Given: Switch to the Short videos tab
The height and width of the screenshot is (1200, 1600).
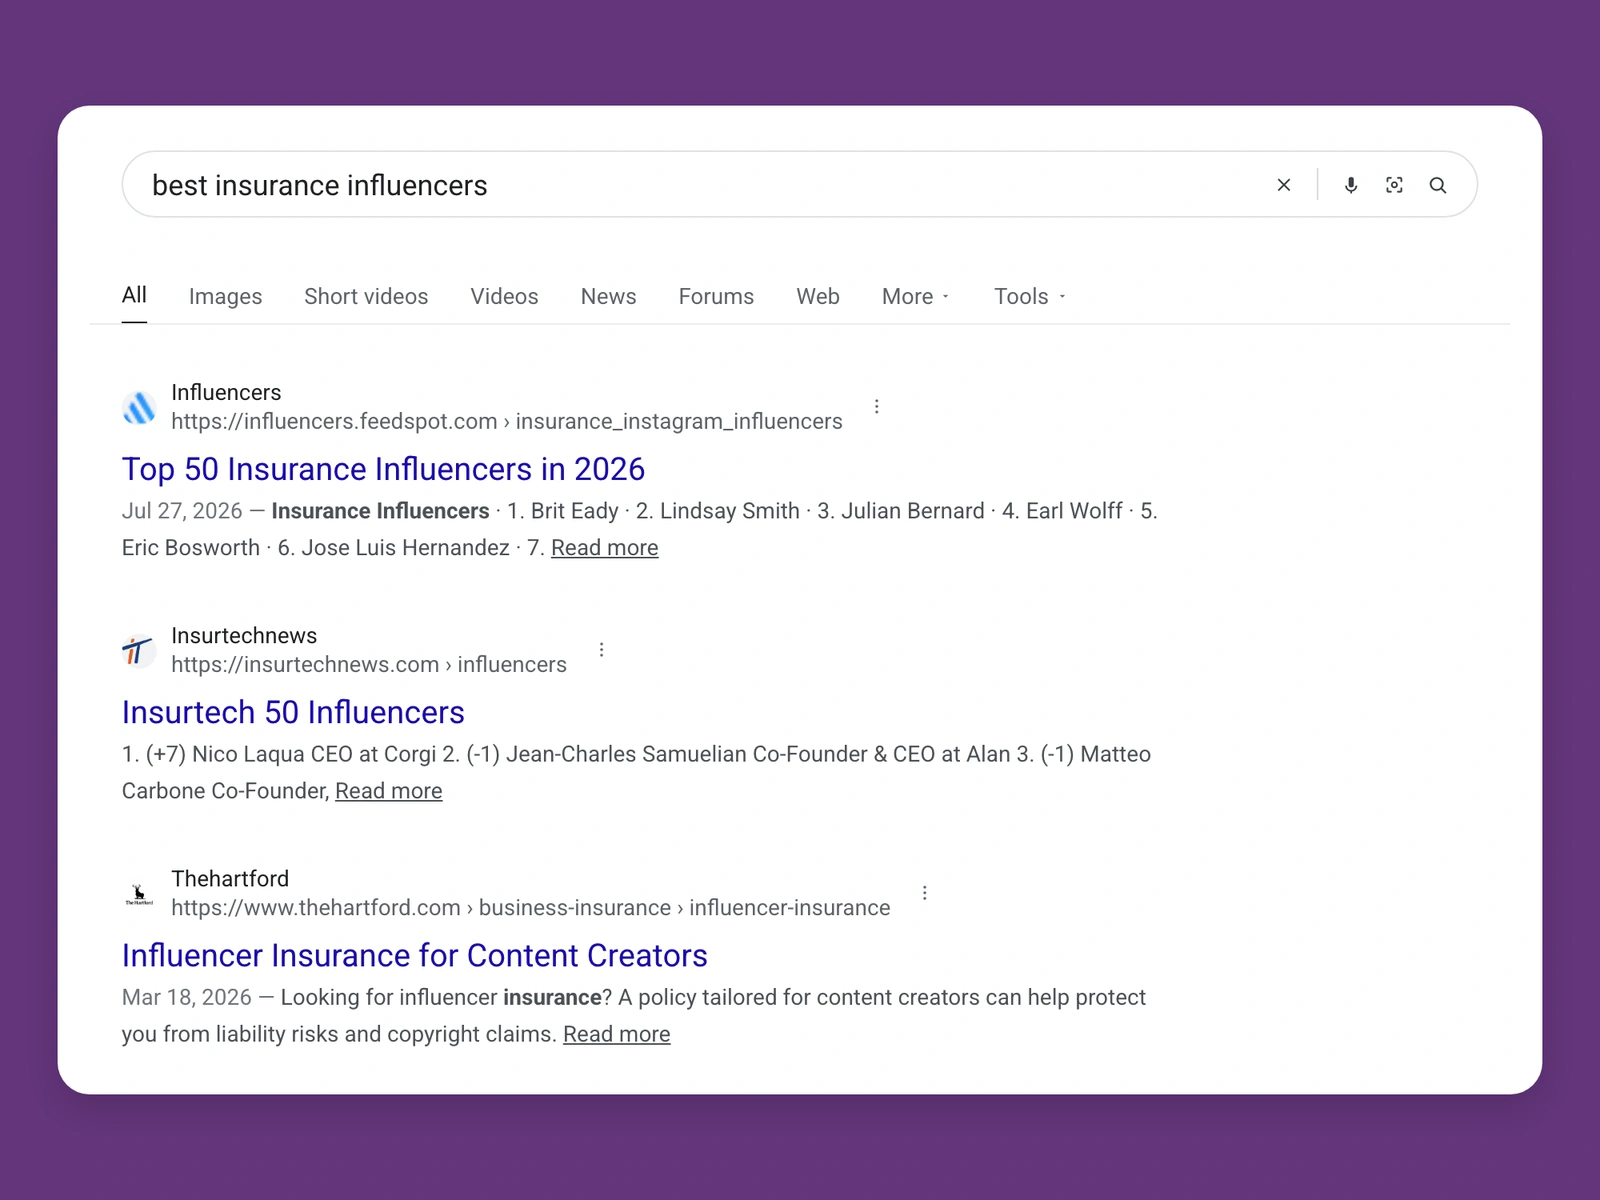Looking at the screenshot, I should pos(366,297).
